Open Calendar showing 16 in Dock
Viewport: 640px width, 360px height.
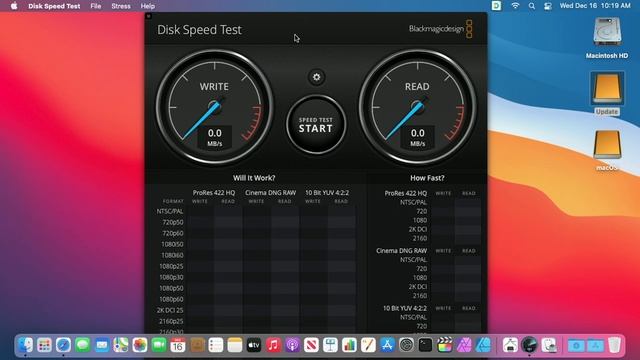click(178, 345)
